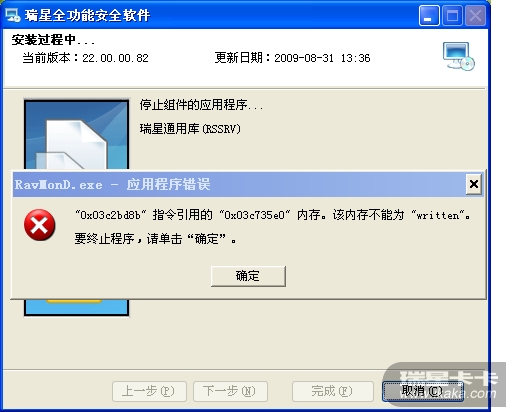Click the 瑞星通用库(RSSRV) component label
Image resolution: width=512 pixels, height=412 pixels.
coord(190,129)
